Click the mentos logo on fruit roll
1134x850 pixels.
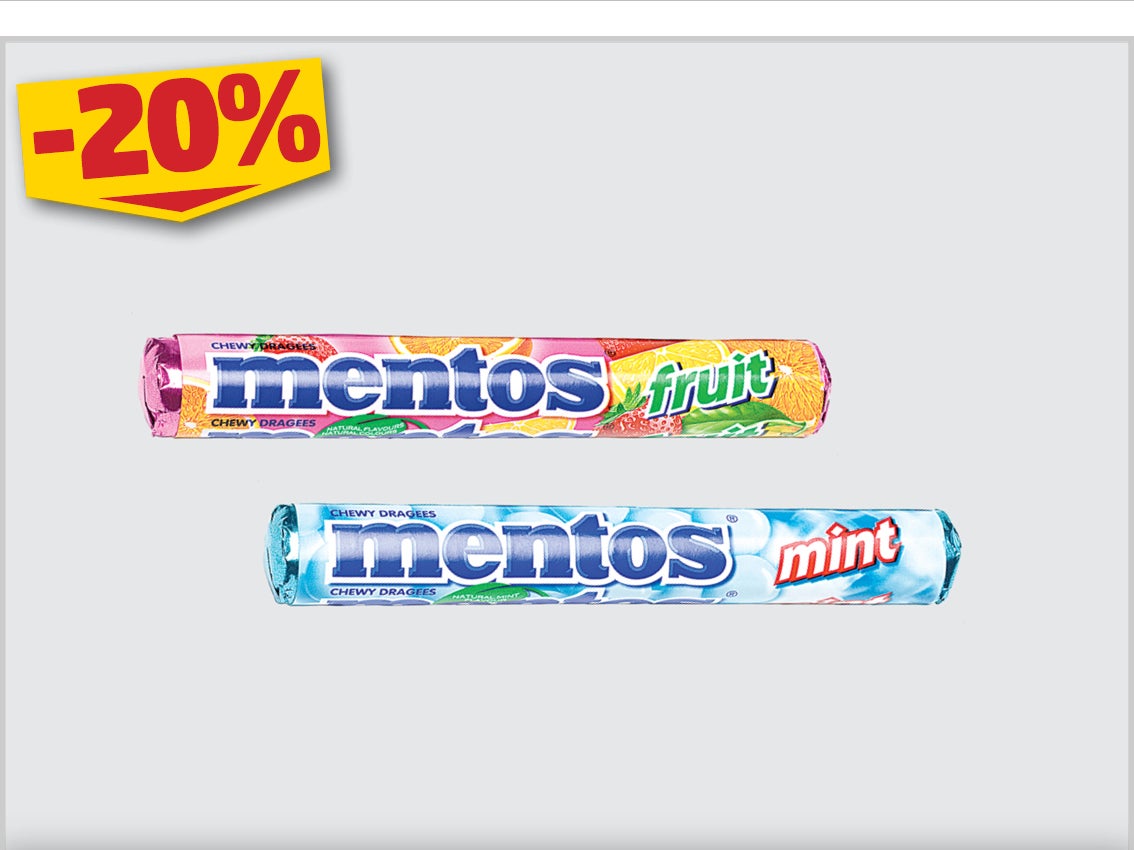click(x=407, y=380)
